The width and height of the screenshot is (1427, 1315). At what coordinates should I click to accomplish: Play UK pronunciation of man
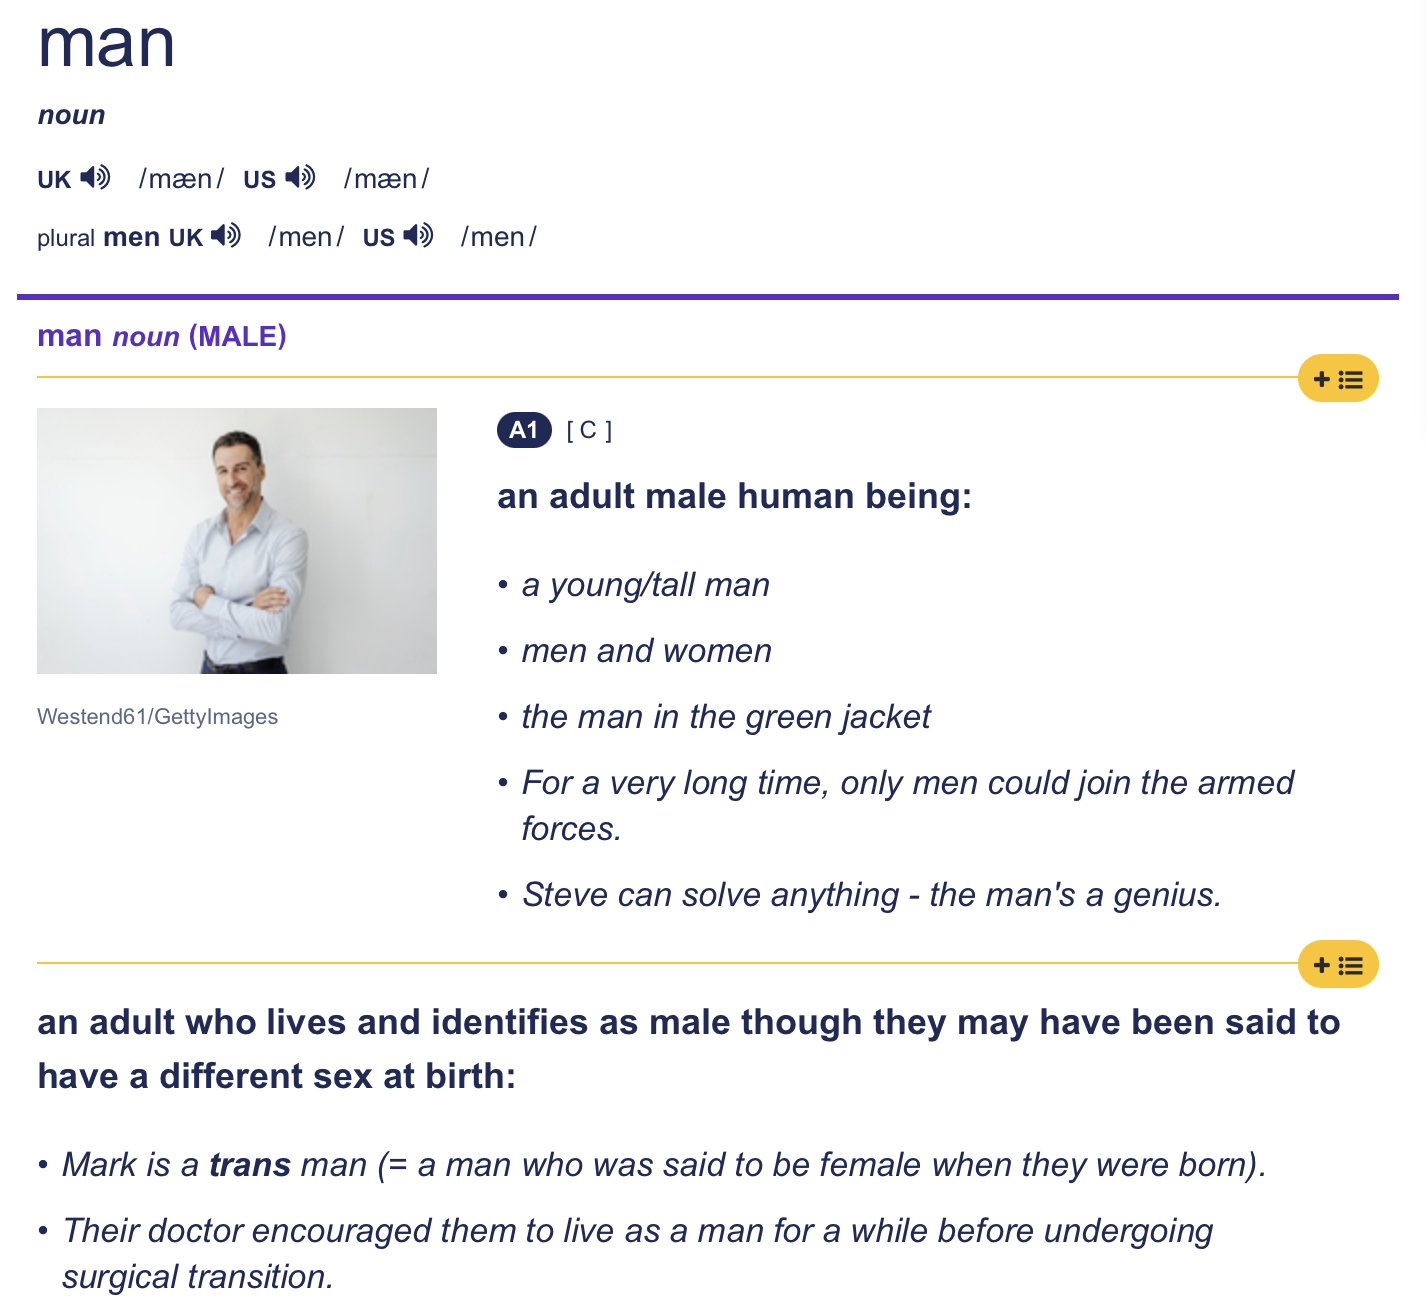pos(96,178)
